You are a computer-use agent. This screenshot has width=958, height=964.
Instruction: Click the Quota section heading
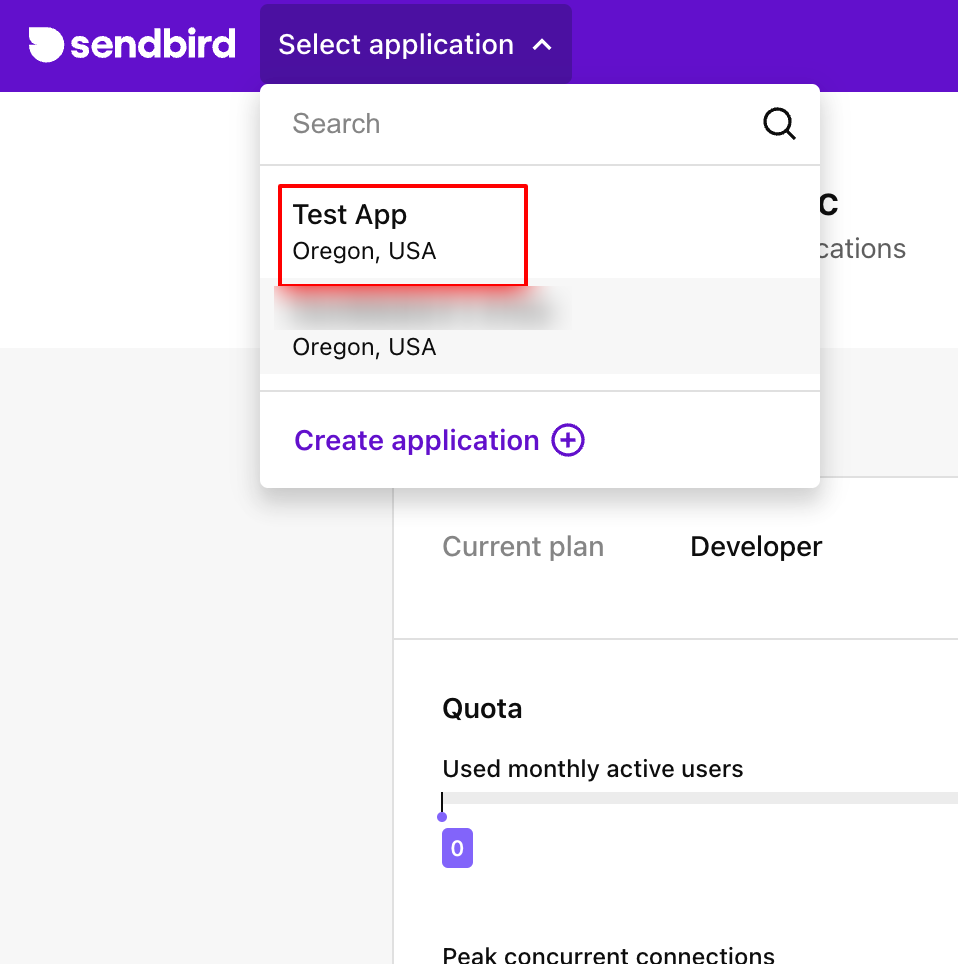click(482, 709)
